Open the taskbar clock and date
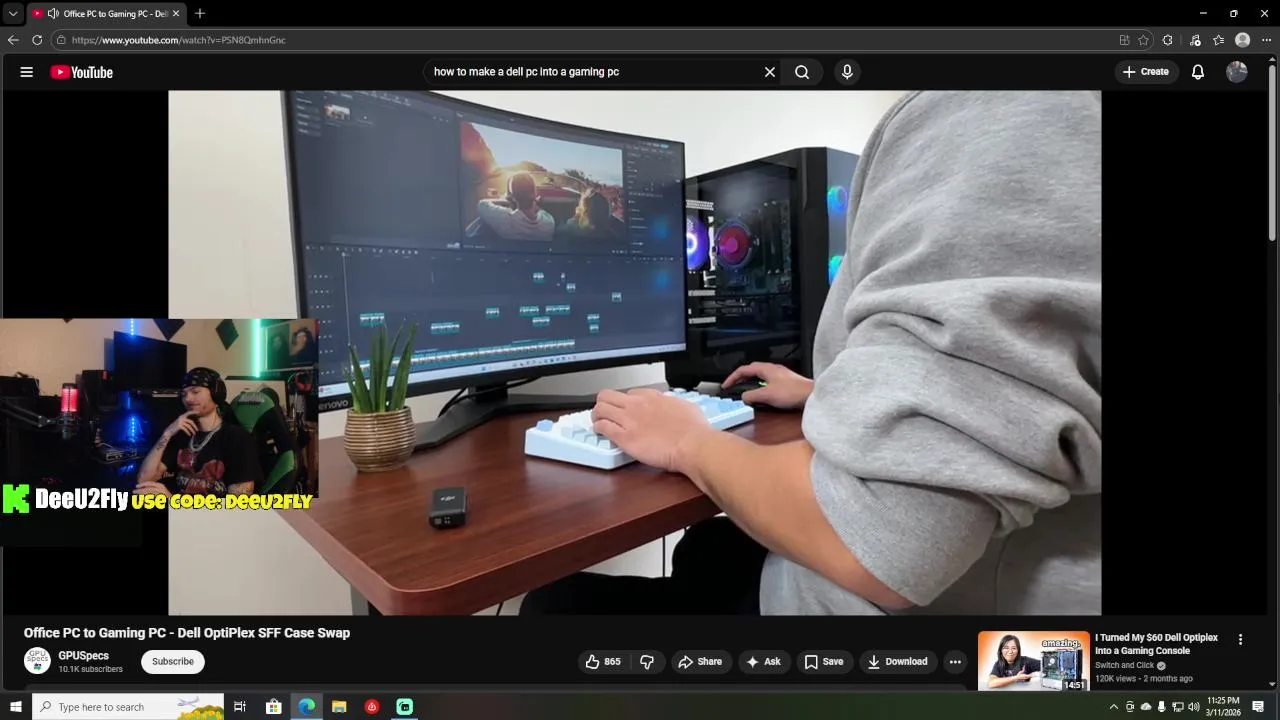This screenshot has width=1280, height=720. [x=1223, y=707]
